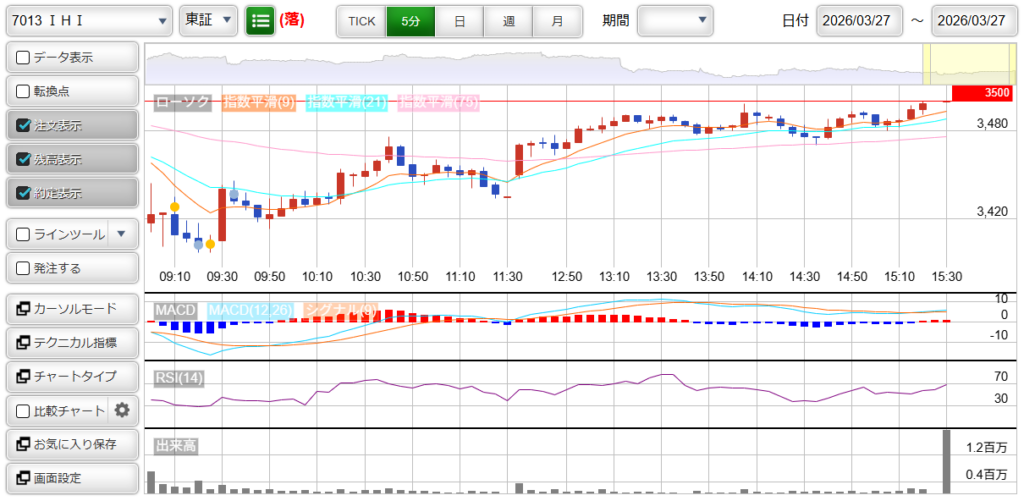Switch to TICK chart interval
The width and height of the screenshot is (1024, 501).
click(361, 20)
